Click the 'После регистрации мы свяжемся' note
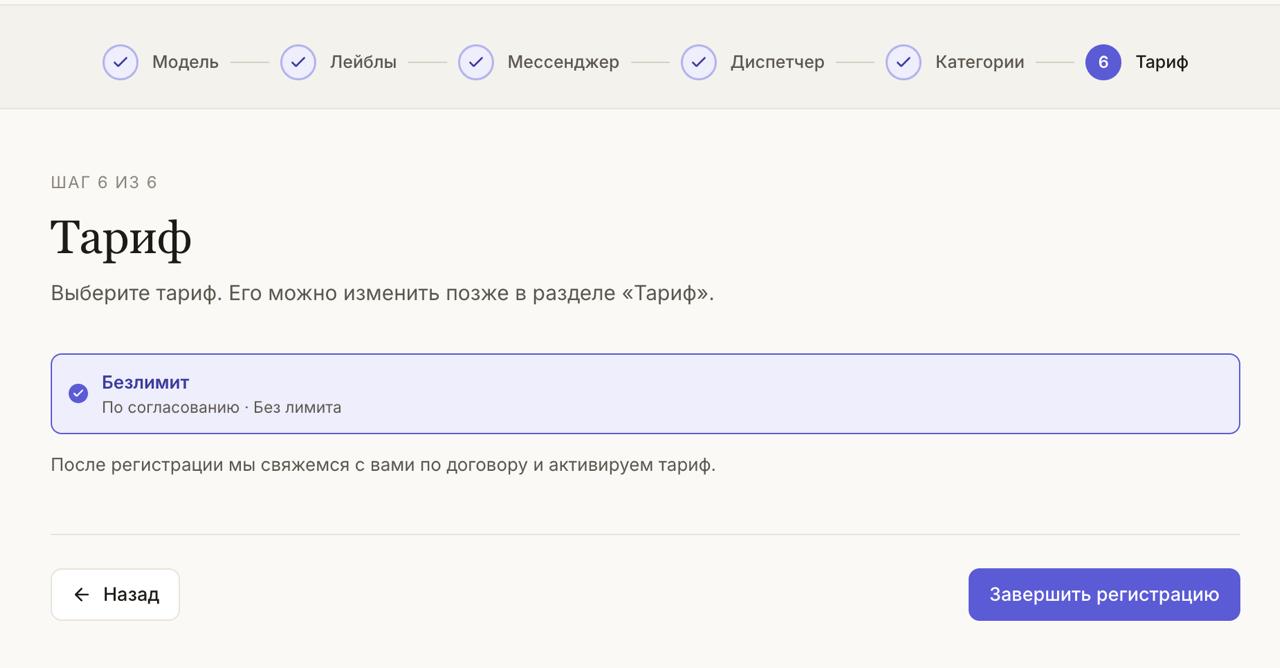This screenshot has width=1280, height=668. click(383, 465)
